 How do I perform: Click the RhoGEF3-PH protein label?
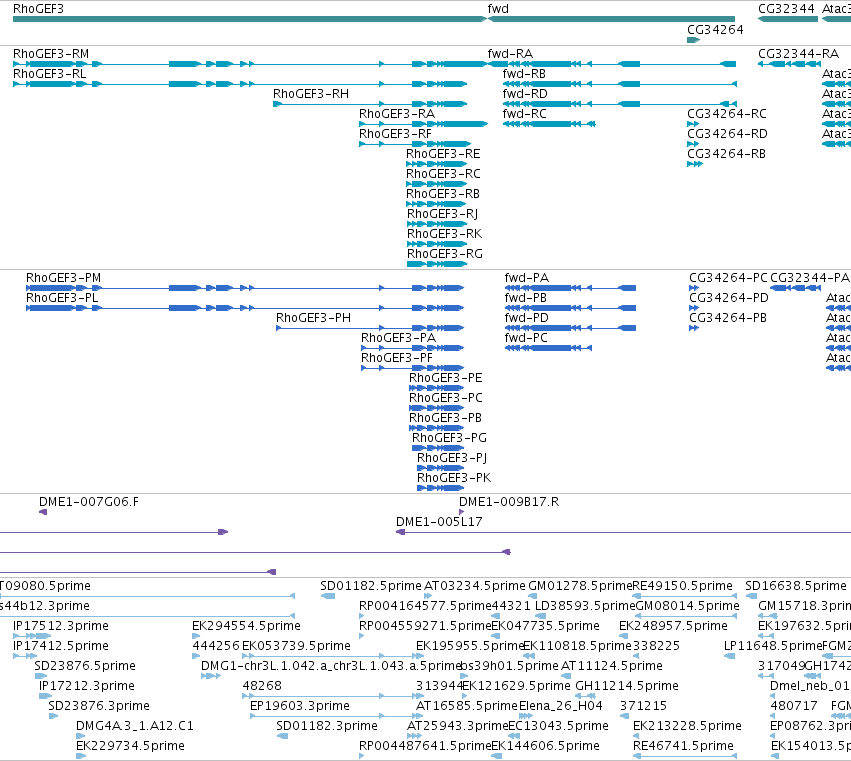point(313,318)
